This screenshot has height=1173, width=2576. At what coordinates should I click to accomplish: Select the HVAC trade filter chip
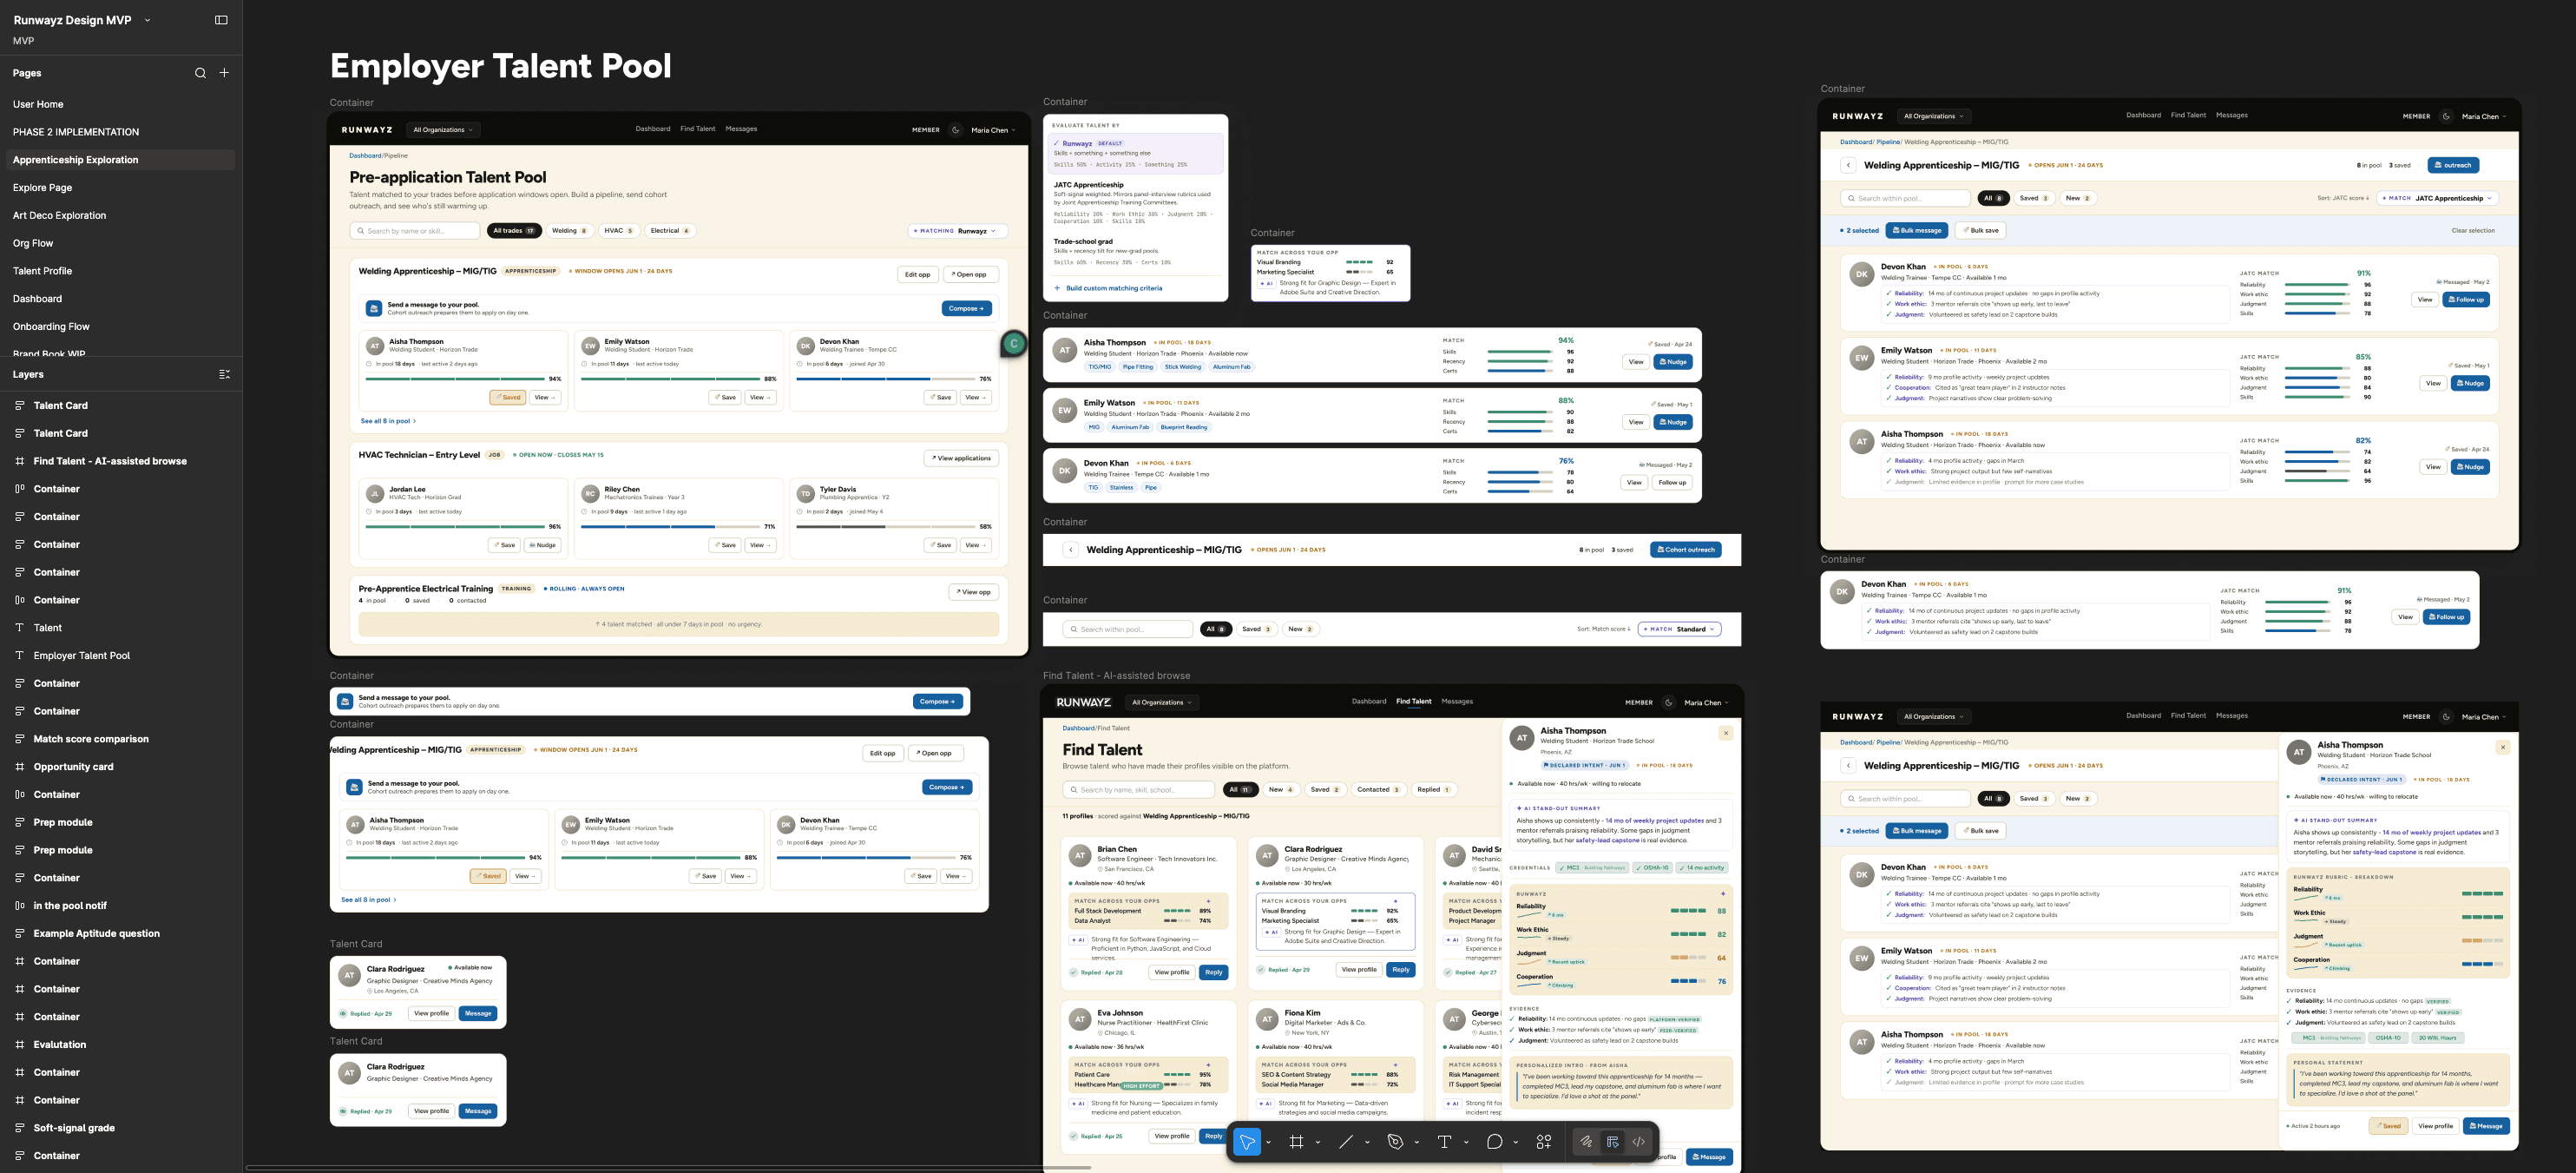619,231
